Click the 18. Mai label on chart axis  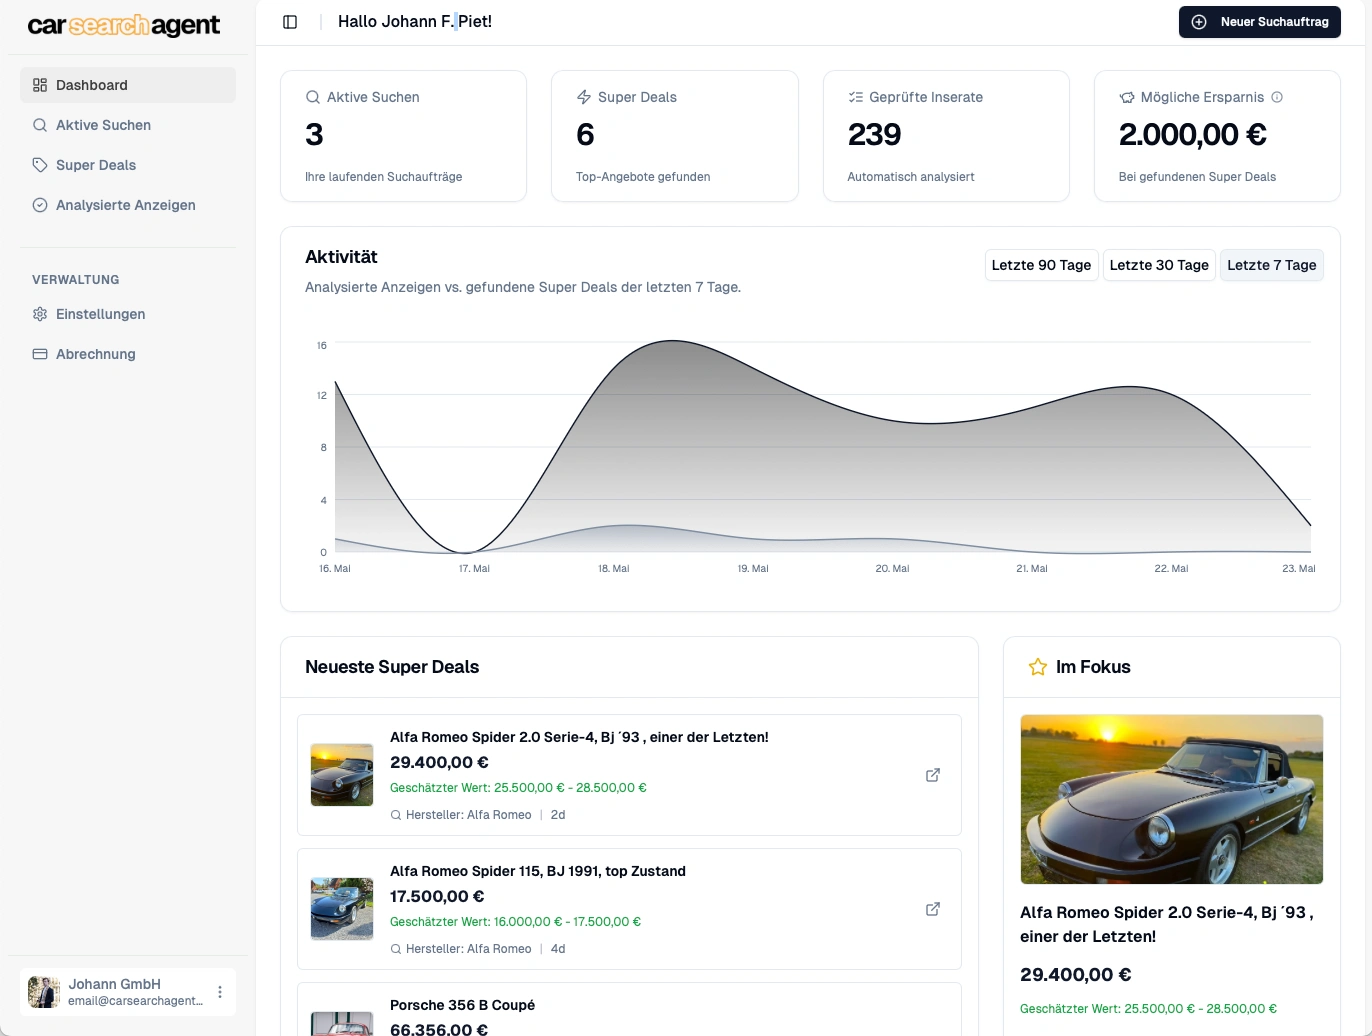pyautogui.click(x=614, y=568)
